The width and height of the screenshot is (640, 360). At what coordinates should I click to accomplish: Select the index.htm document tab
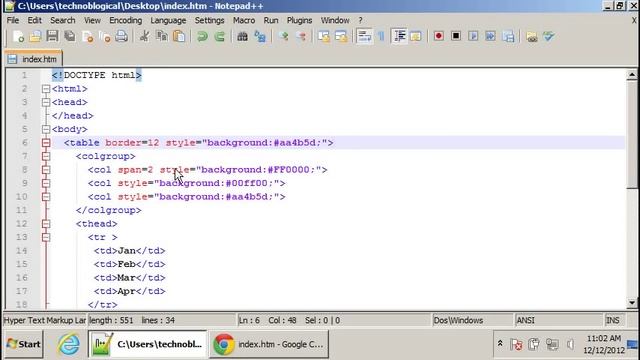(33, 59)
